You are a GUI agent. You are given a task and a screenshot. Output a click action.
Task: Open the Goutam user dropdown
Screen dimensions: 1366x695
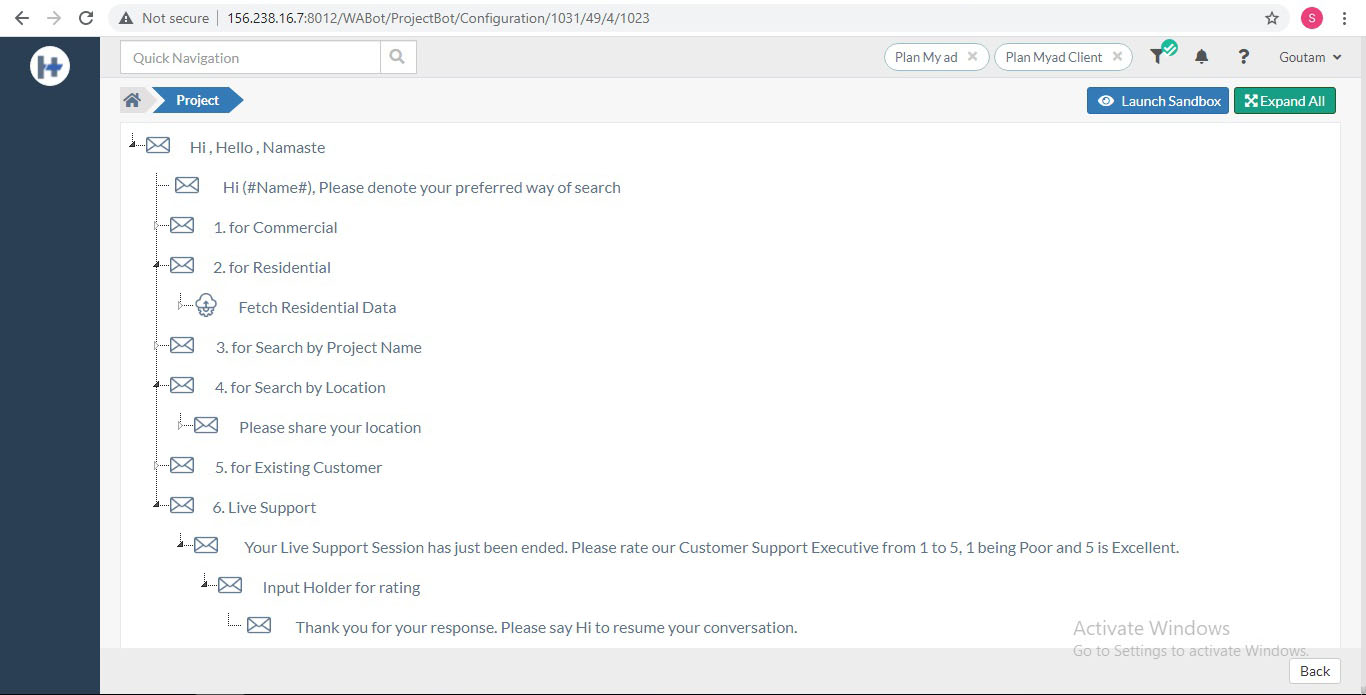point(1309,57)
